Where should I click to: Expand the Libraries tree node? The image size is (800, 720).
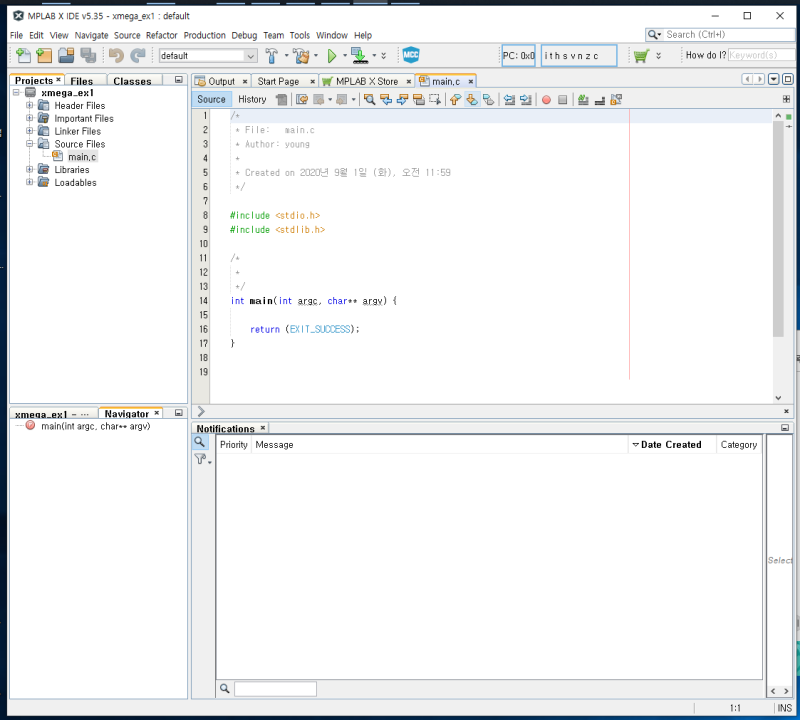click(x=30, y=170)
